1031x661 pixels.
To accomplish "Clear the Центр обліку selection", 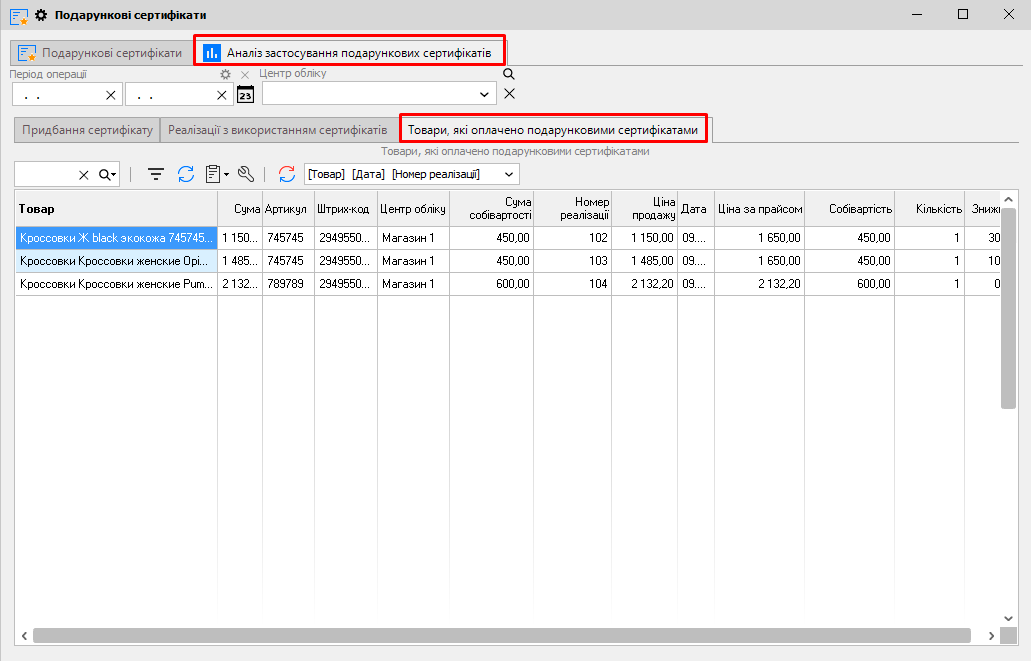I will (x=509, y=94).
